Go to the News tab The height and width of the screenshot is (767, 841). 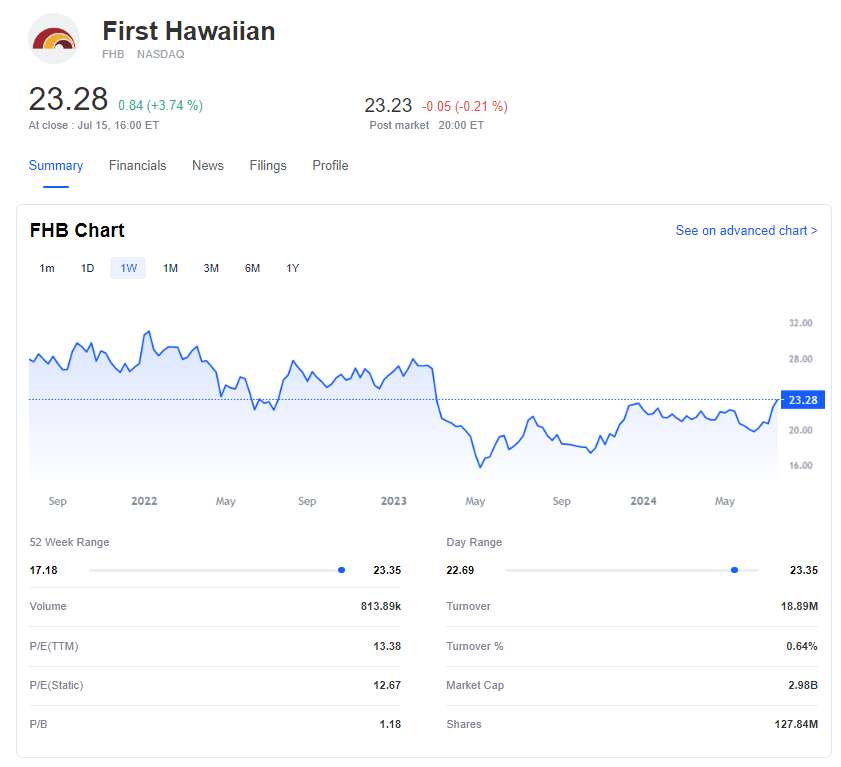click(208, 166)
